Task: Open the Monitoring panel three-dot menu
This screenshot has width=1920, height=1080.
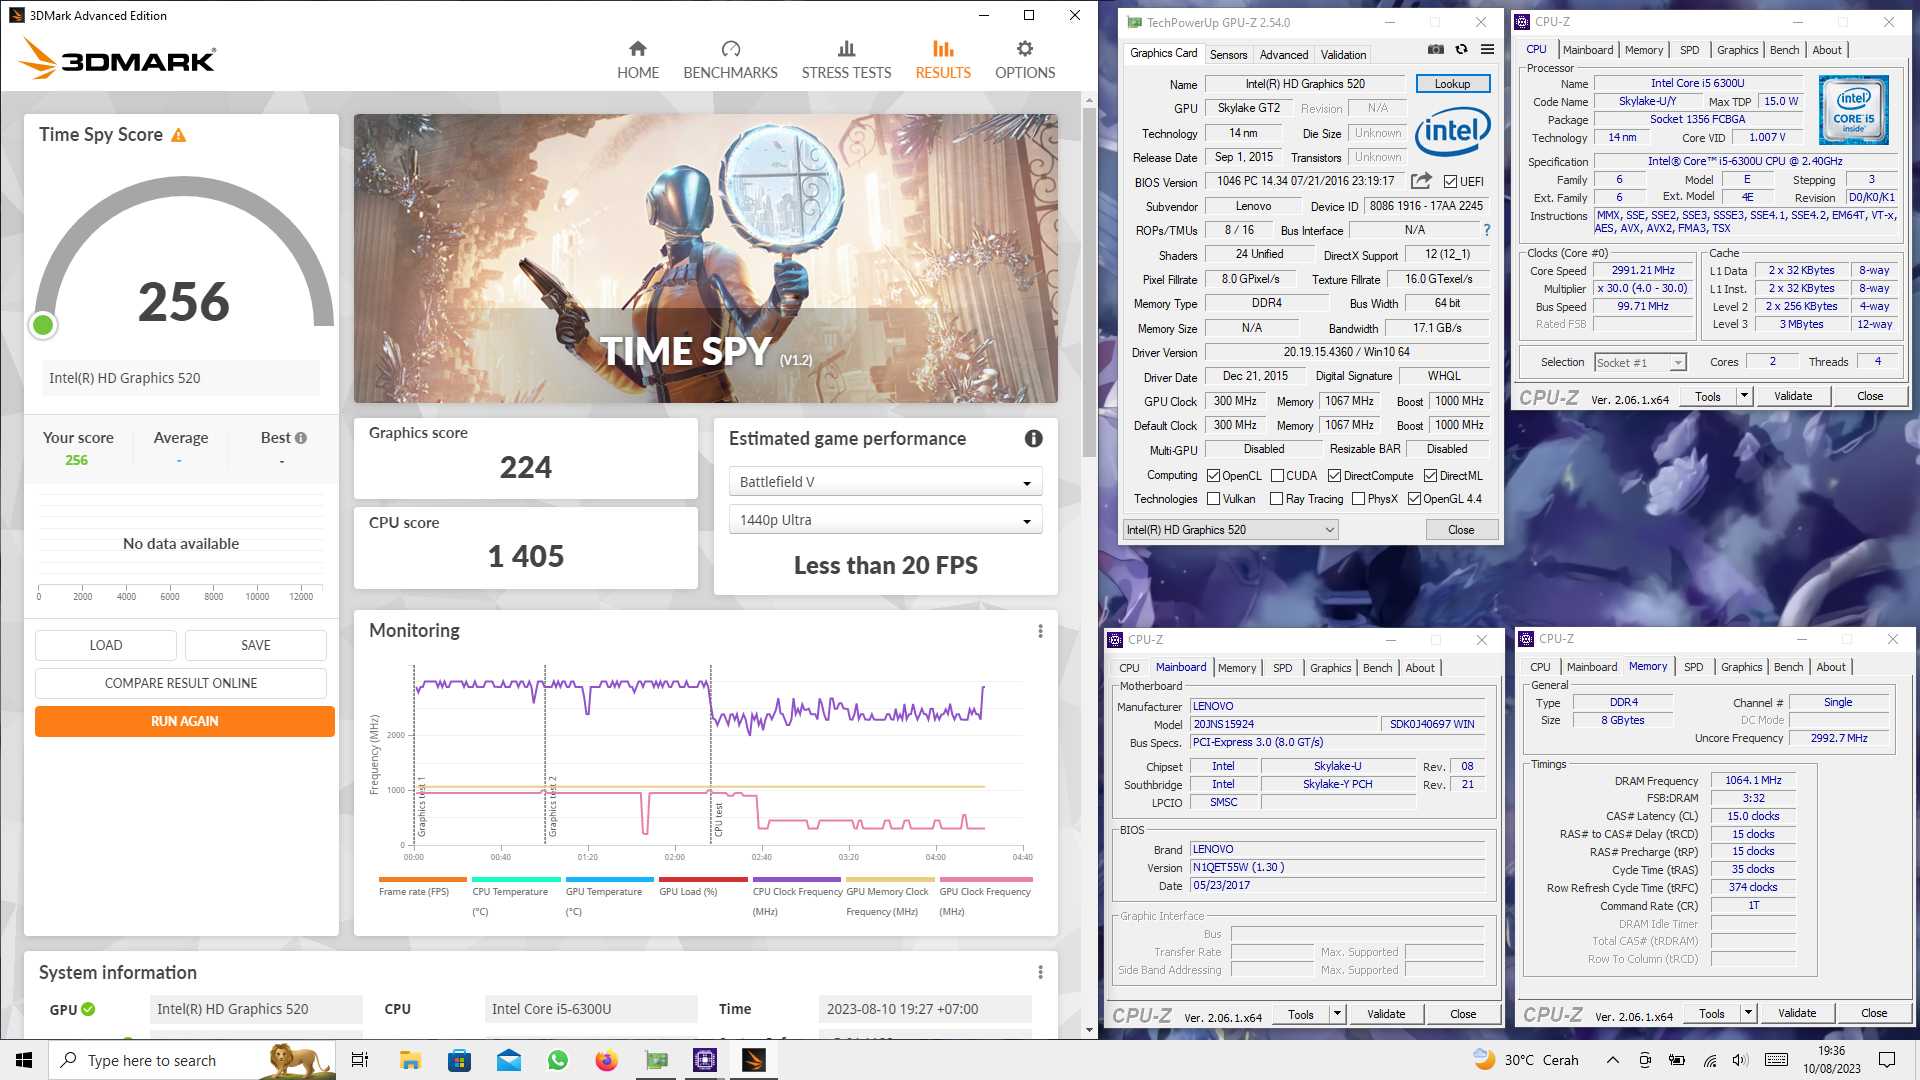Action: tap(1040, 631)
